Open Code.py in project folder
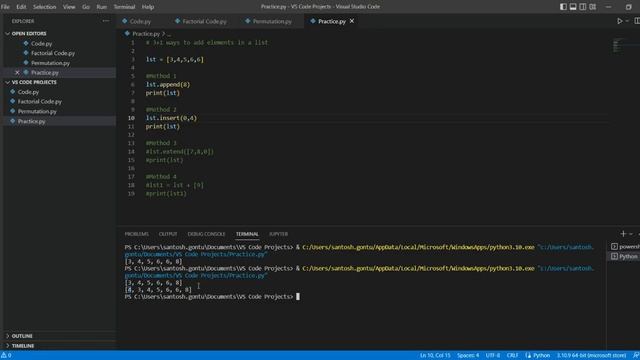Viewport: 640px width, 360px height. [x=28, y=92]
